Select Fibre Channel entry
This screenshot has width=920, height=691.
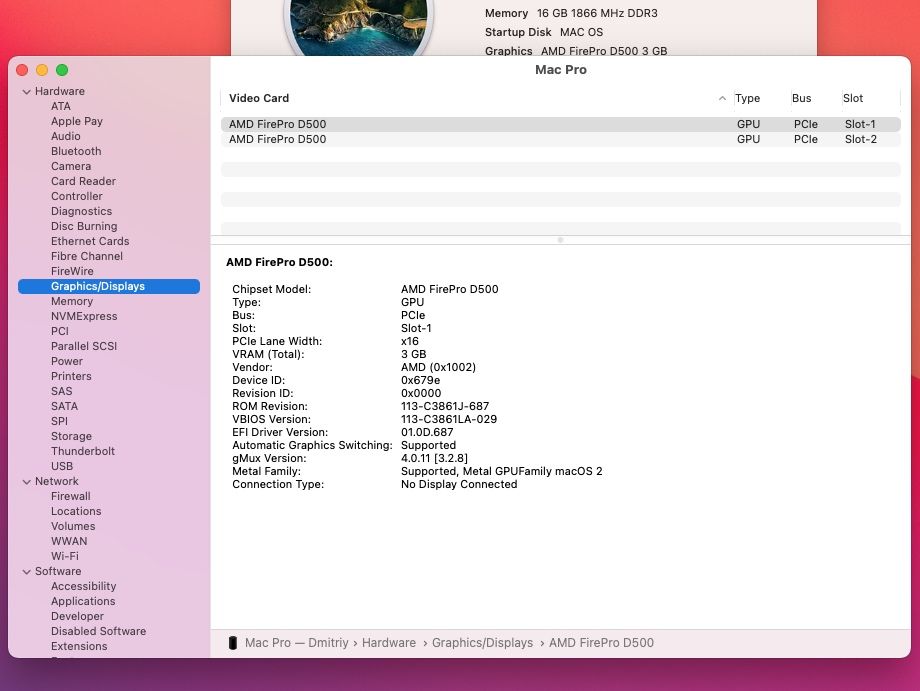click(87, 256)
